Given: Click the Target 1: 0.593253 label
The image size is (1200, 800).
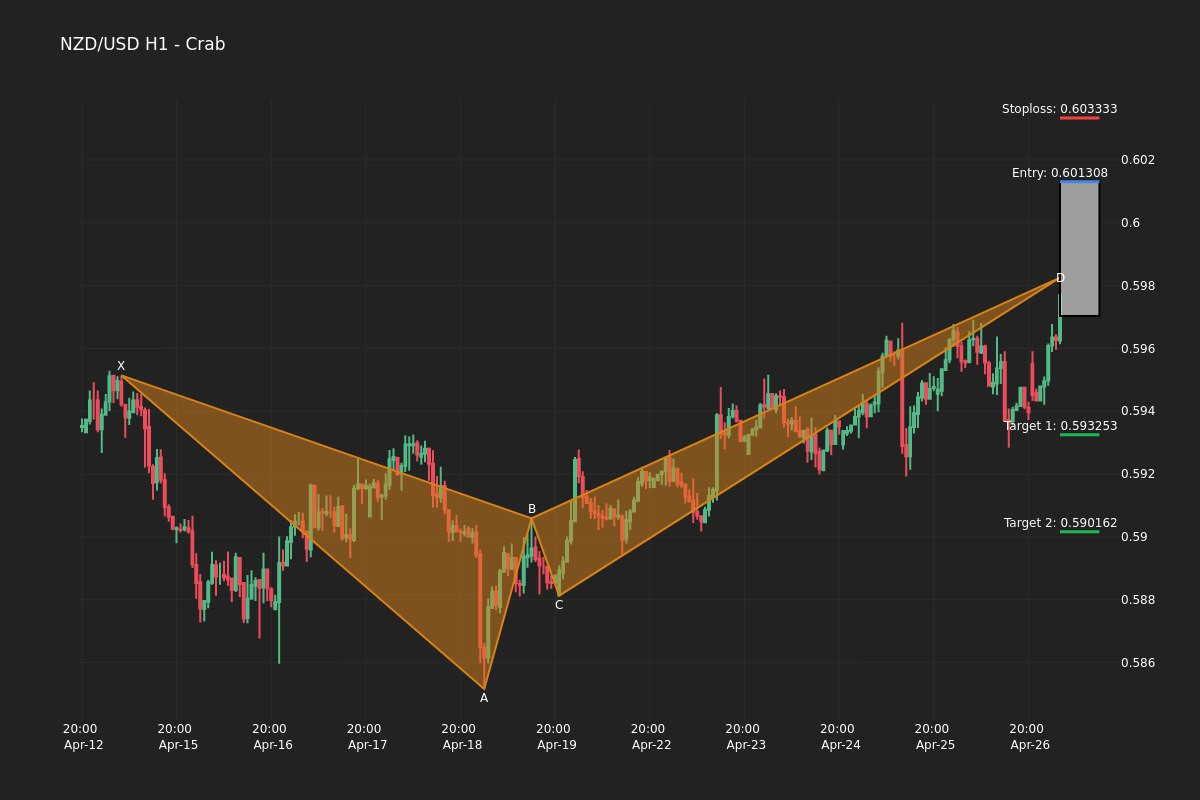Looking at the screenshot, I should pyautogui.click(x=1061, y=426).
